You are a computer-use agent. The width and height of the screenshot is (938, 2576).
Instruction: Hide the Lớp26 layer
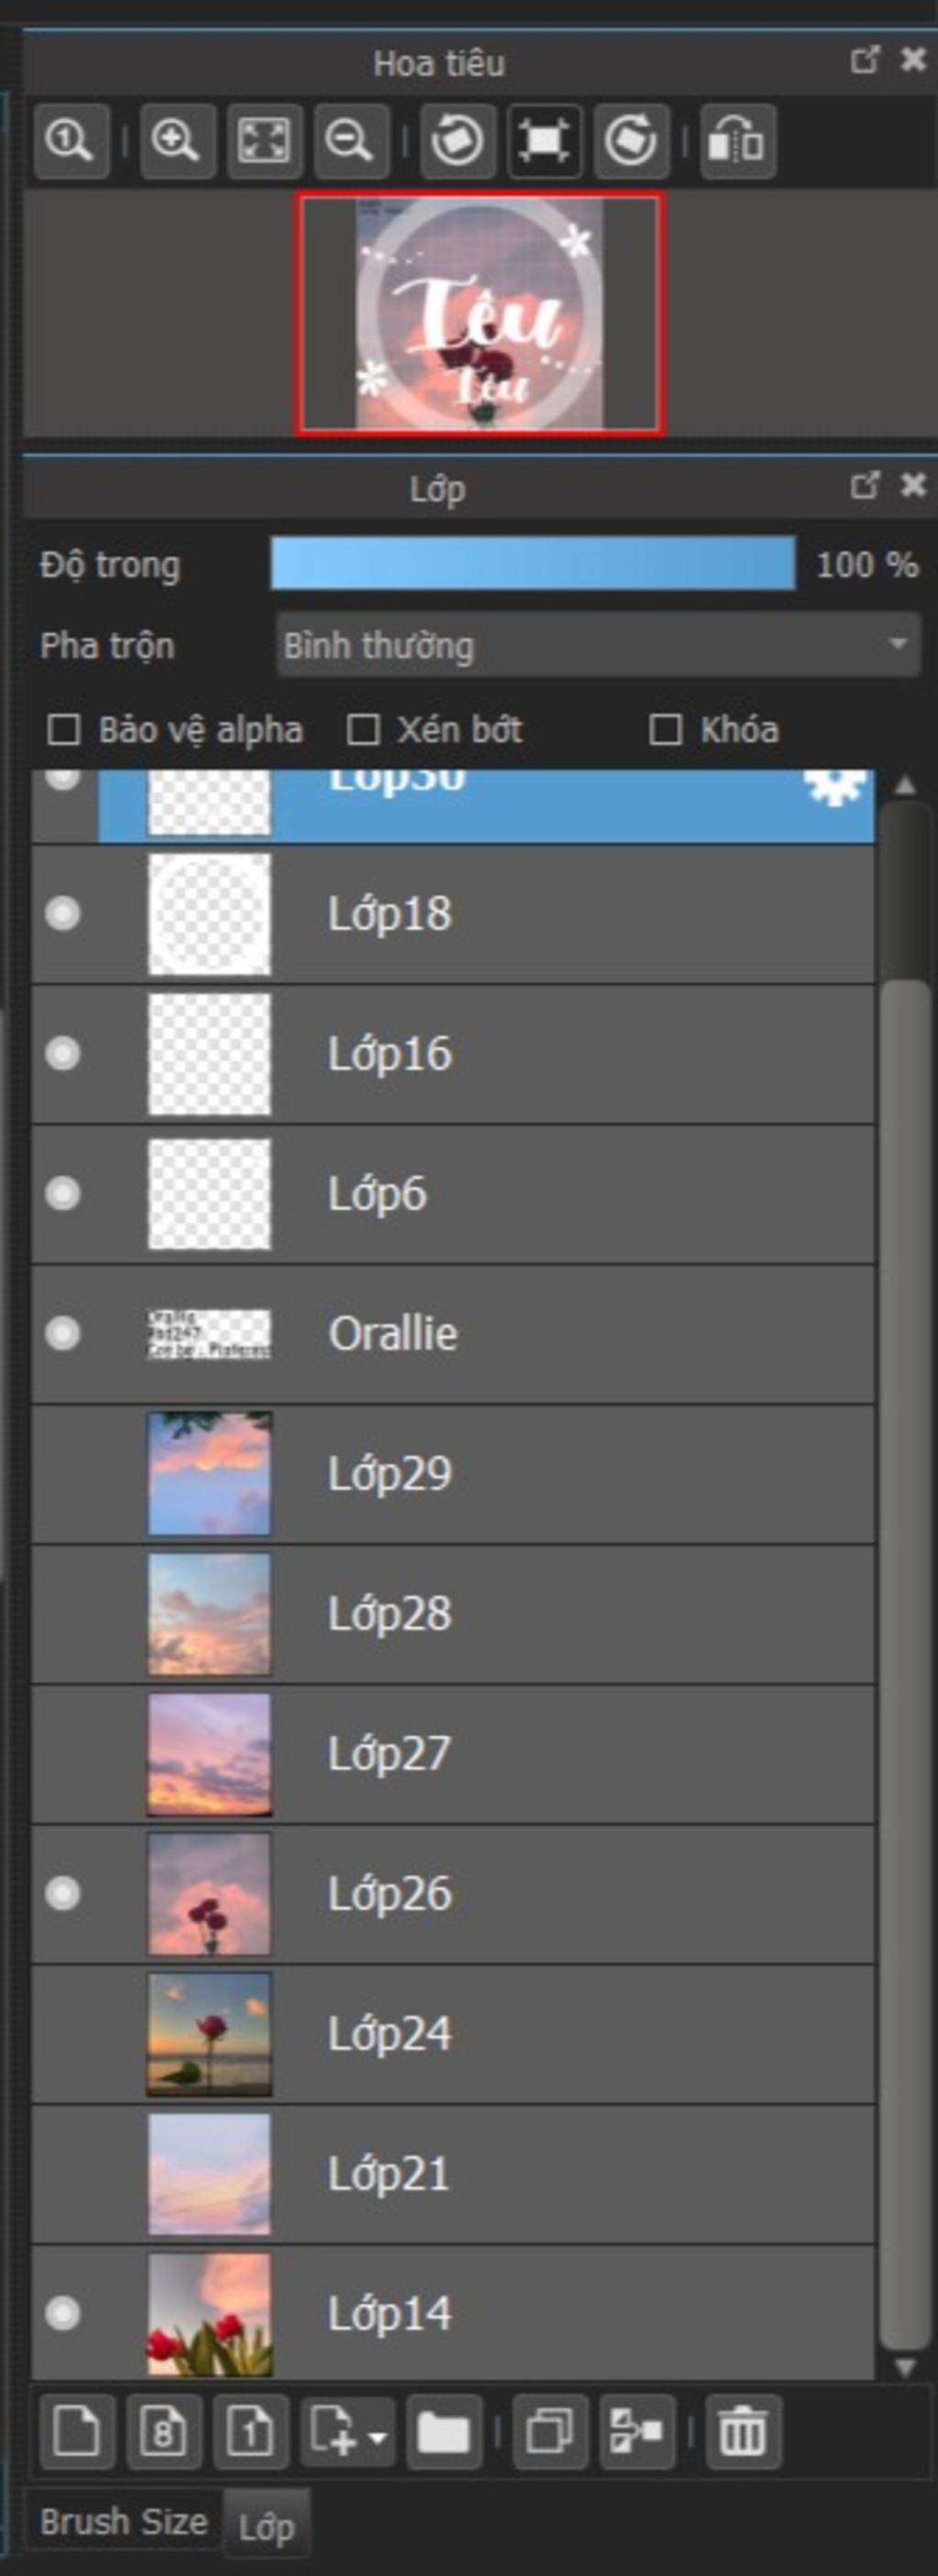pyautogui.click(x=63, y=1893)
